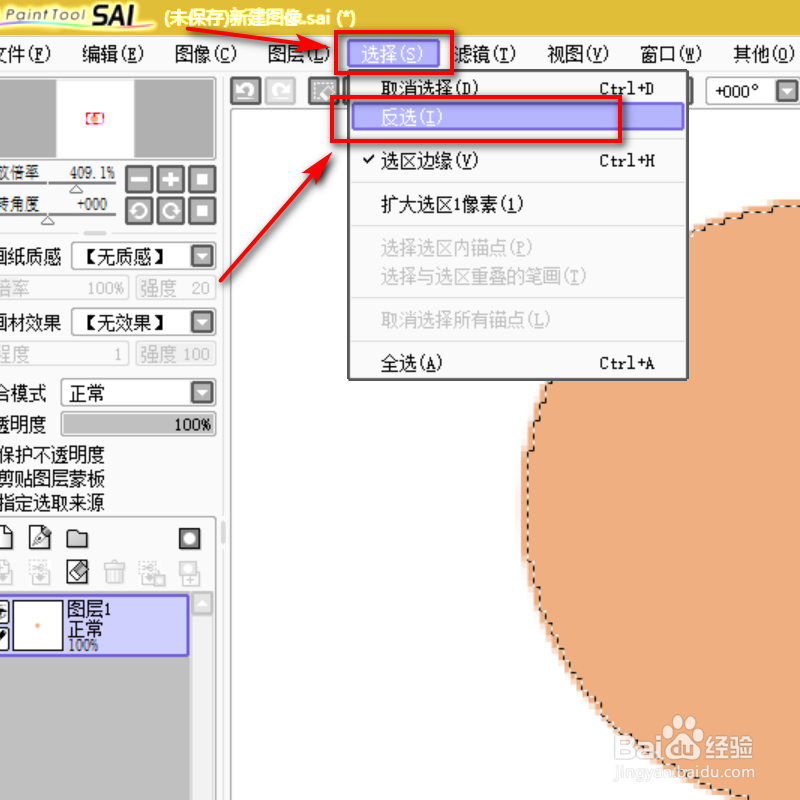Zoom out with the navigator minus button

pos(139,179)
